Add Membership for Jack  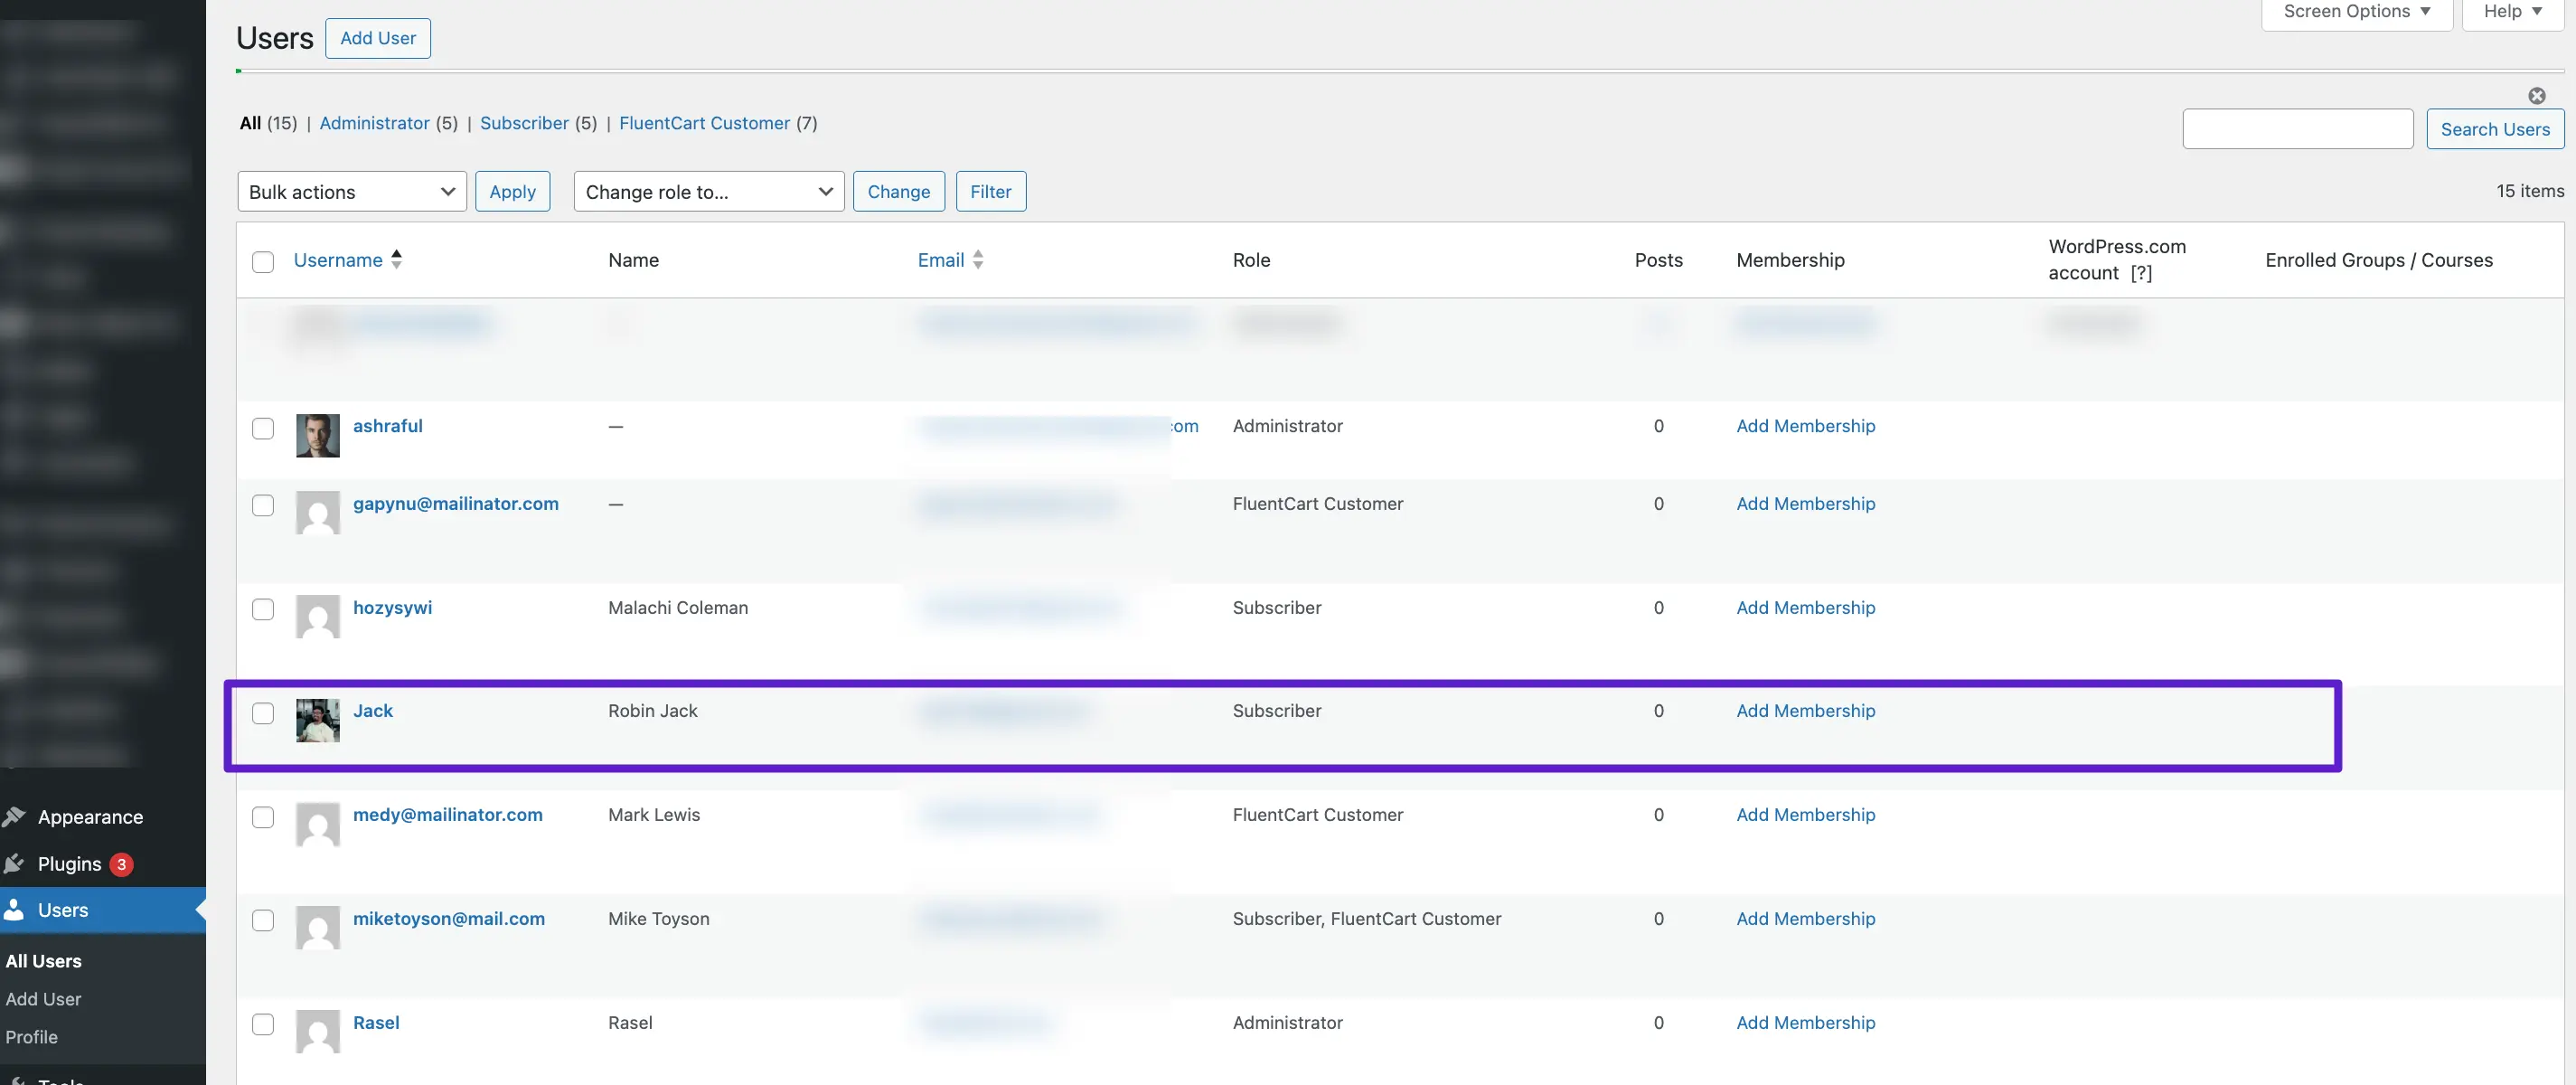pyautogui.click(x=1805, y=711)
